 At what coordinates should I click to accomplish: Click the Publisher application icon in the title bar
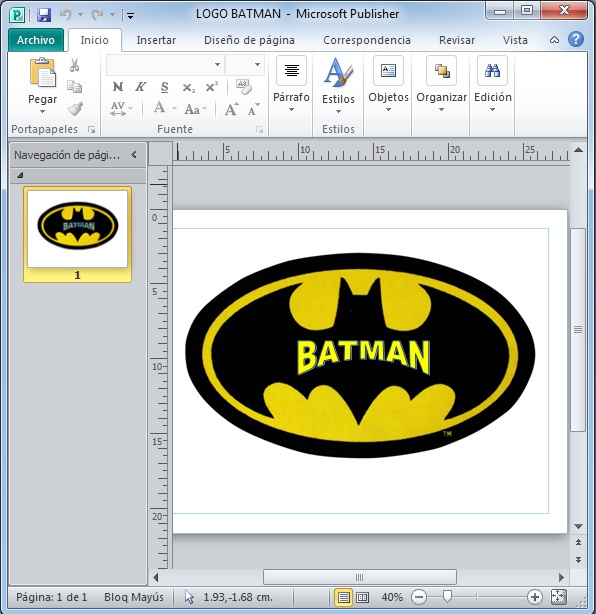(17, 15)
